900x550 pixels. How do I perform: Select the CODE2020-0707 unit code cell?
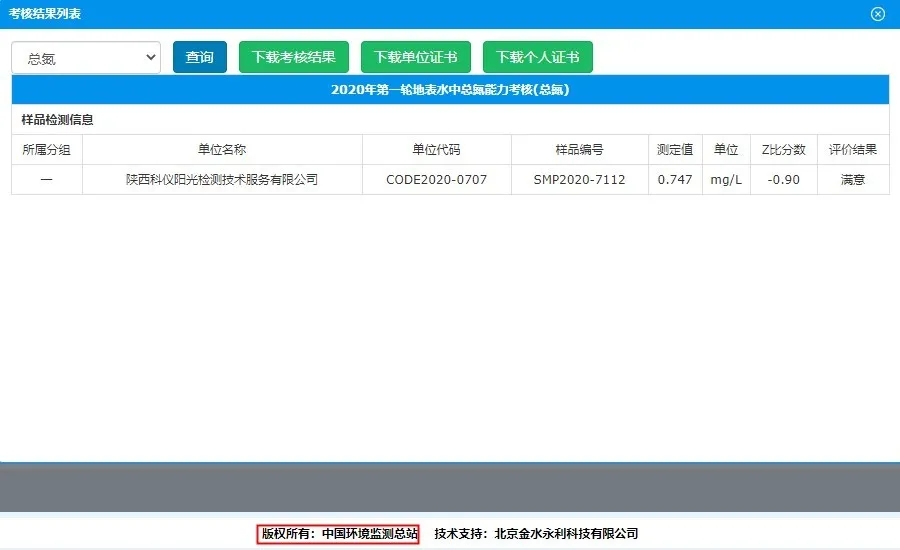tap(437, 180)
